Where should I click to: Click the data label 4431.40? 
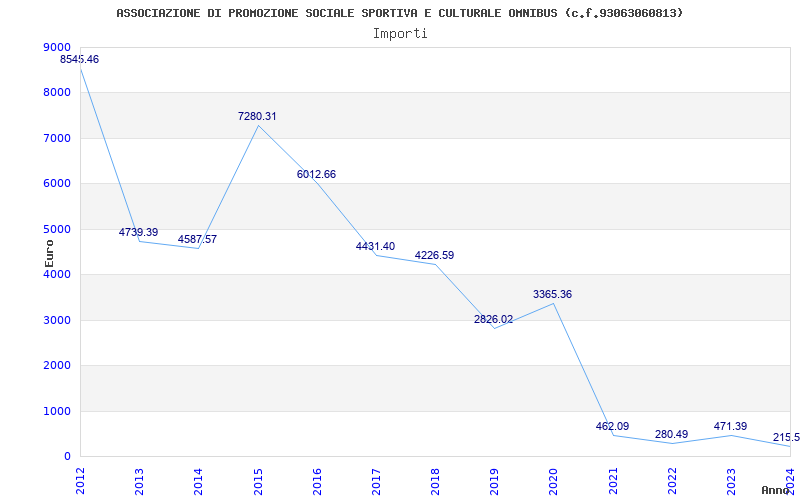click(x=376, y=246)
